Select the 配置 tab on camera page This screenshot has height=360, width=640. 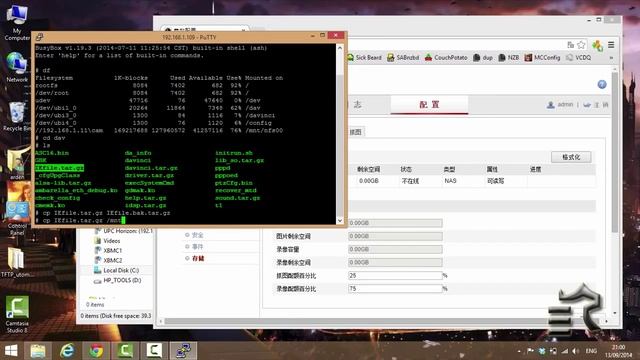click(x=429, y=104)
